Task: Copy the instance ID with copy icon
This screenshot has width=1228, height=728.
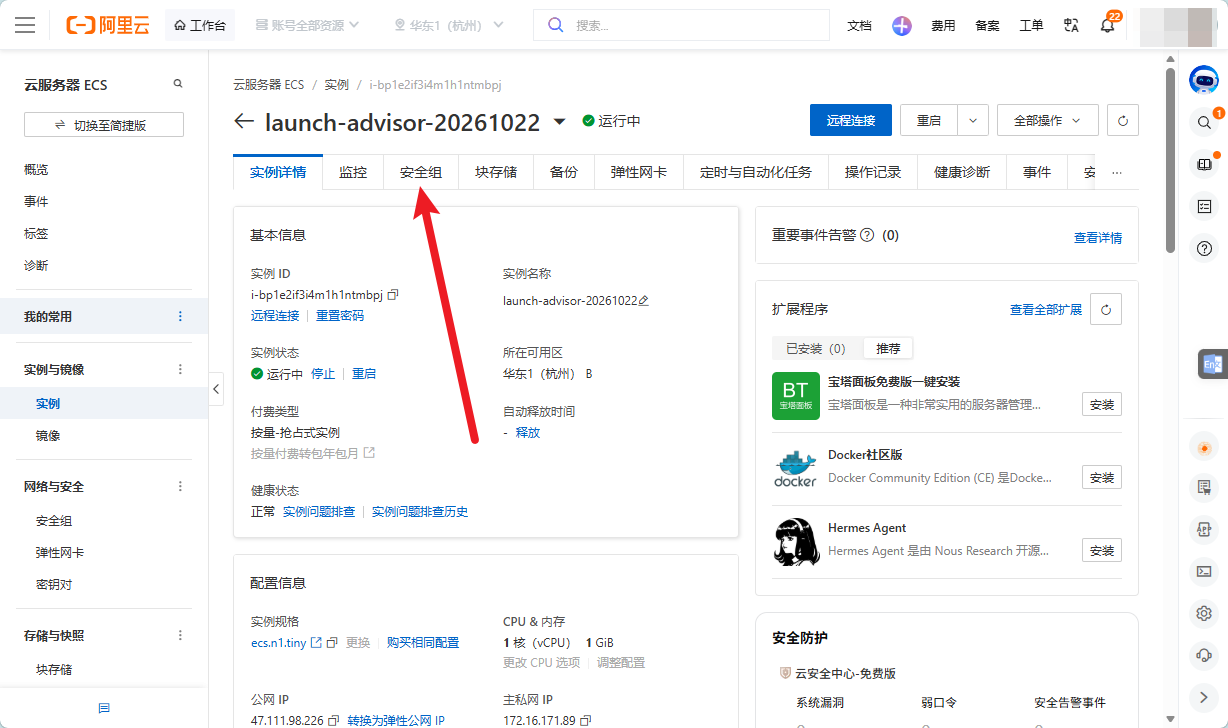Action: [x=393, y=295]
